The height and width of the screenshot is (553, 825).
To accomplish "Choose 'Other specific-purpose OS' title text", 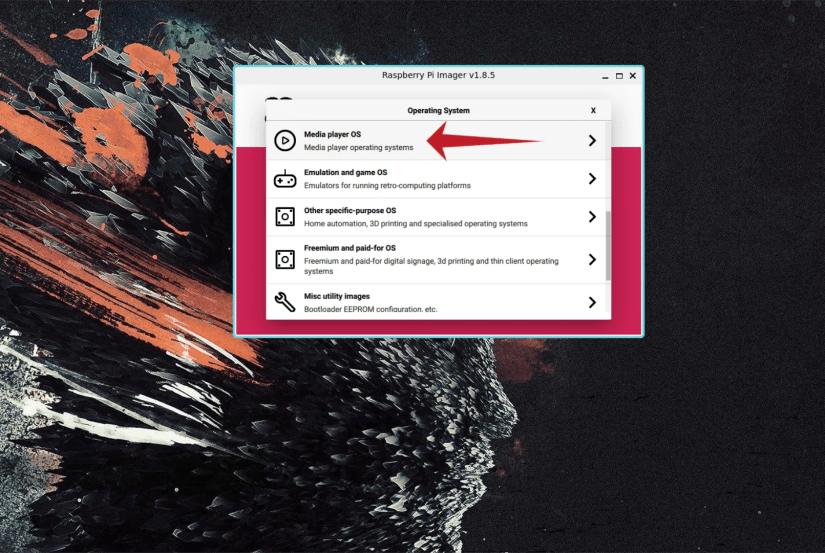I will (x=350, y=210).
